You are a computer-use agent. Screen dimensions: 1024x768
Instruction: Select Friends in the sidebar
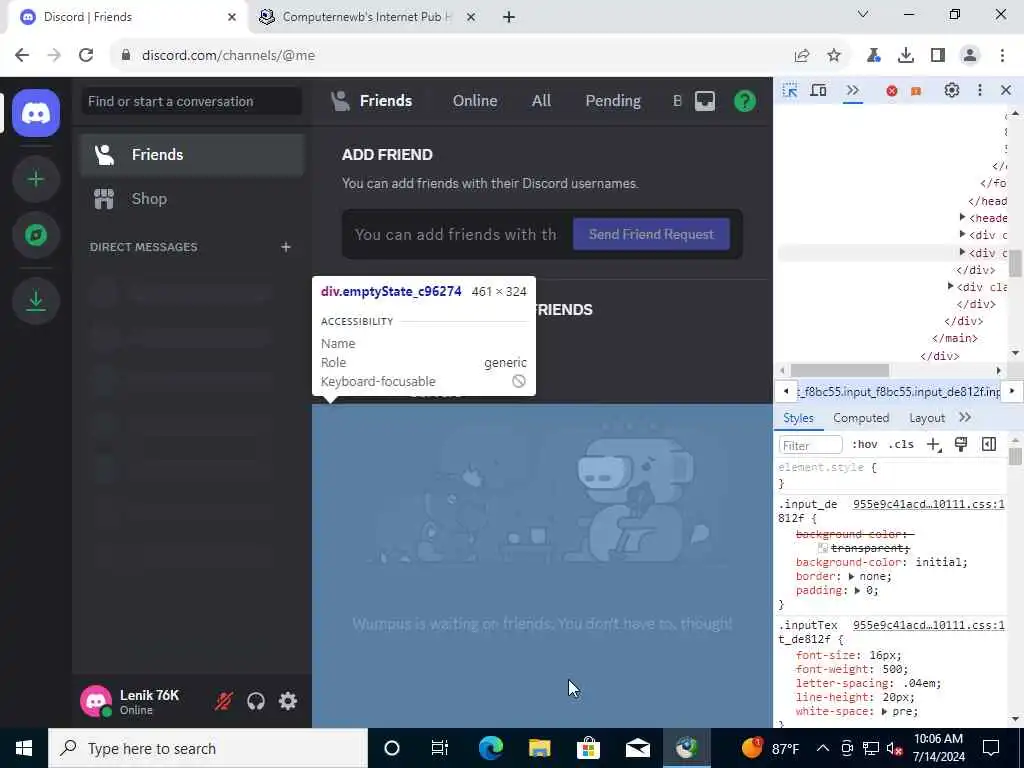point(192,155)
